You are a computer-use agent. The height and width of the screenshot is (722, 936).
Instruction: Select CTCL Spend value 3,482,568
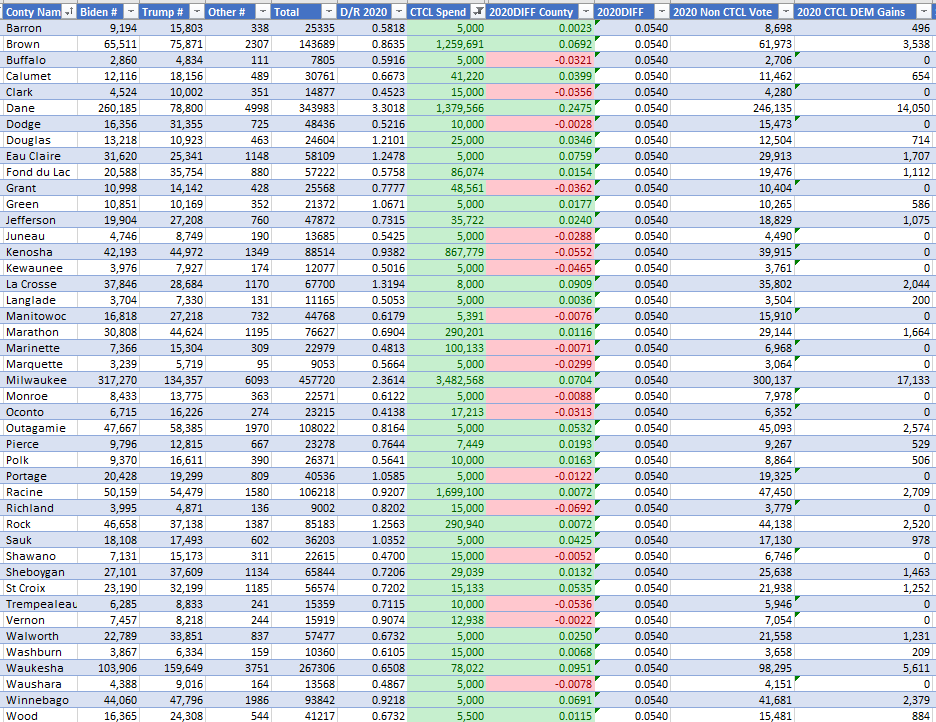[x=447, y=380]
